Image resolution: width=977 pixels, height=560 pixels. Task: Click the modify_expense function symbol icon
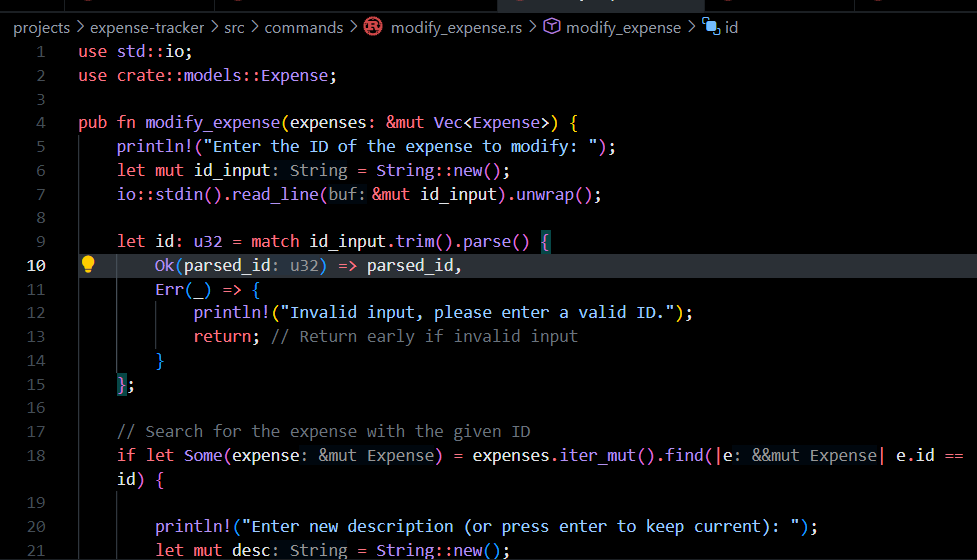[551, 27]
